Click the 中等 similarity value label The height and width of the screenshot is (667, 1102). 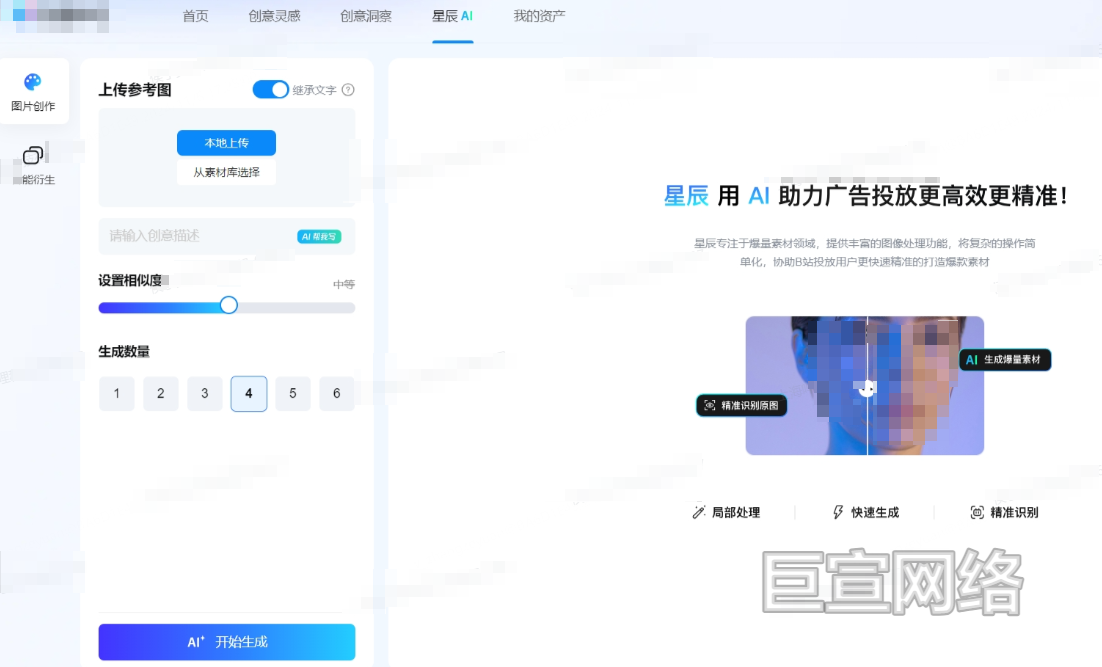(344, 285)
